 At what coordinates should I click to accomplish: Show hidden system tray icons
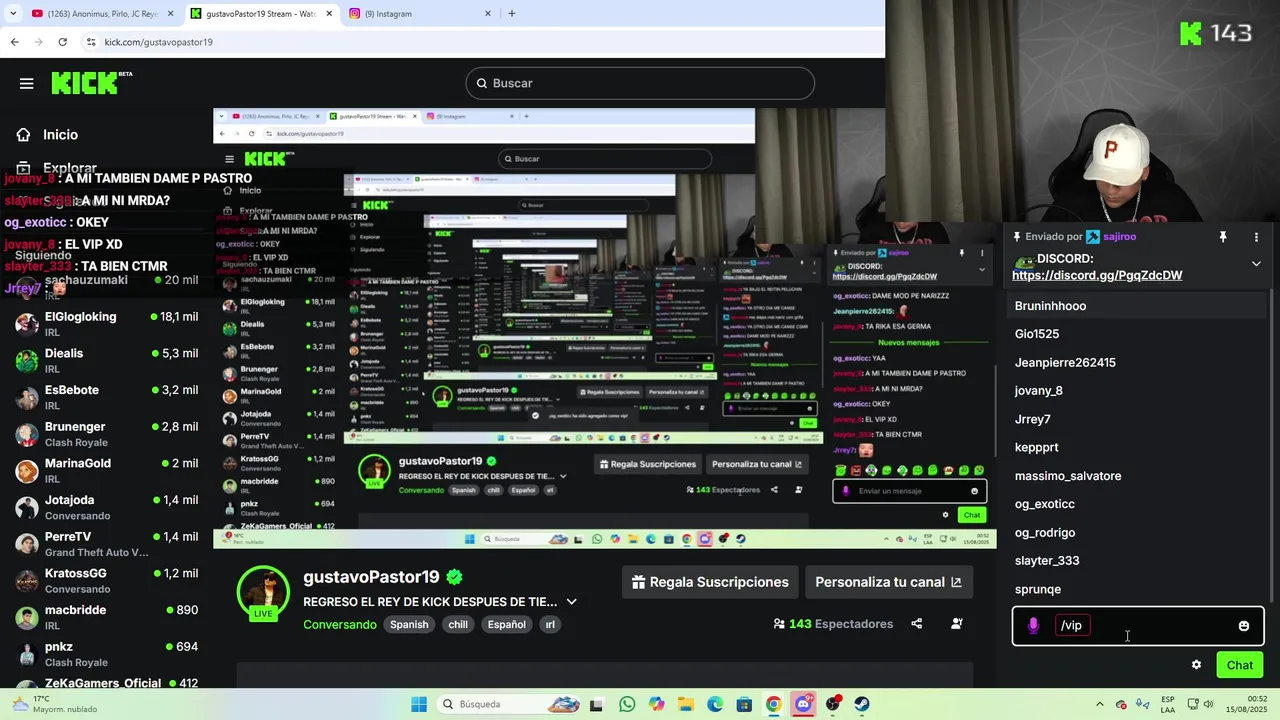point(1101,704)
